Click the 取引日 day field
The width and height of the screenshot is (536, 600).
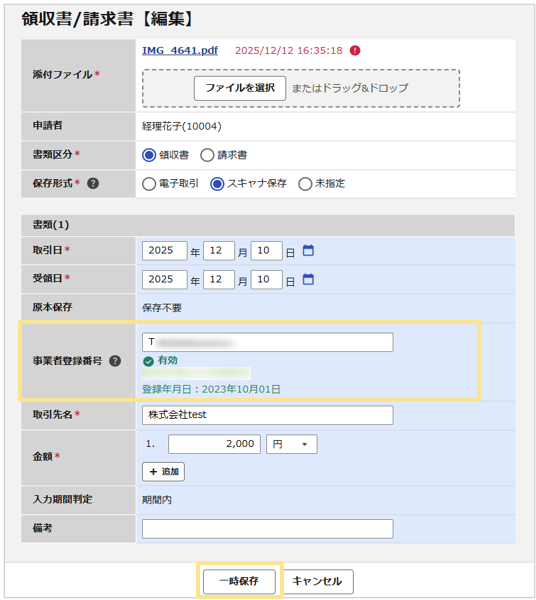coord(267,251)
